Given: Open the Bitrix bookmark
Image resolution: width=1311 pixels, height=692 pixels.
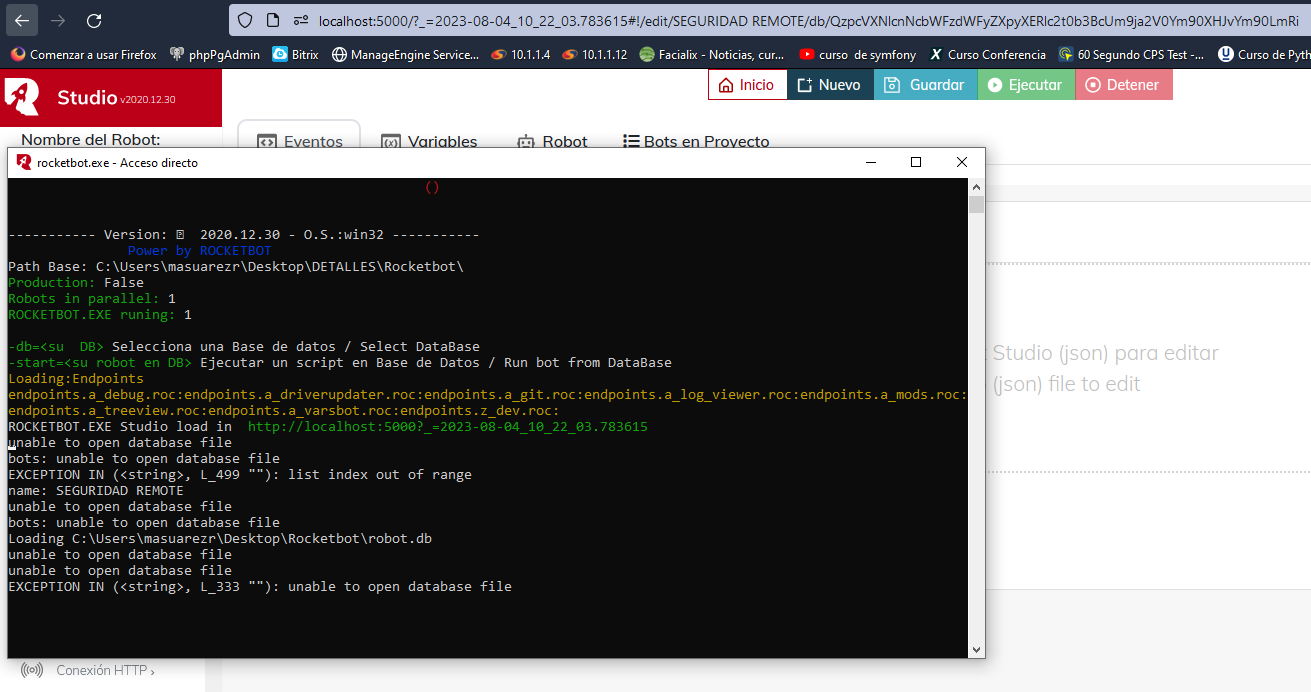Looking at the screenshot, I should click(x=295, y=55).
